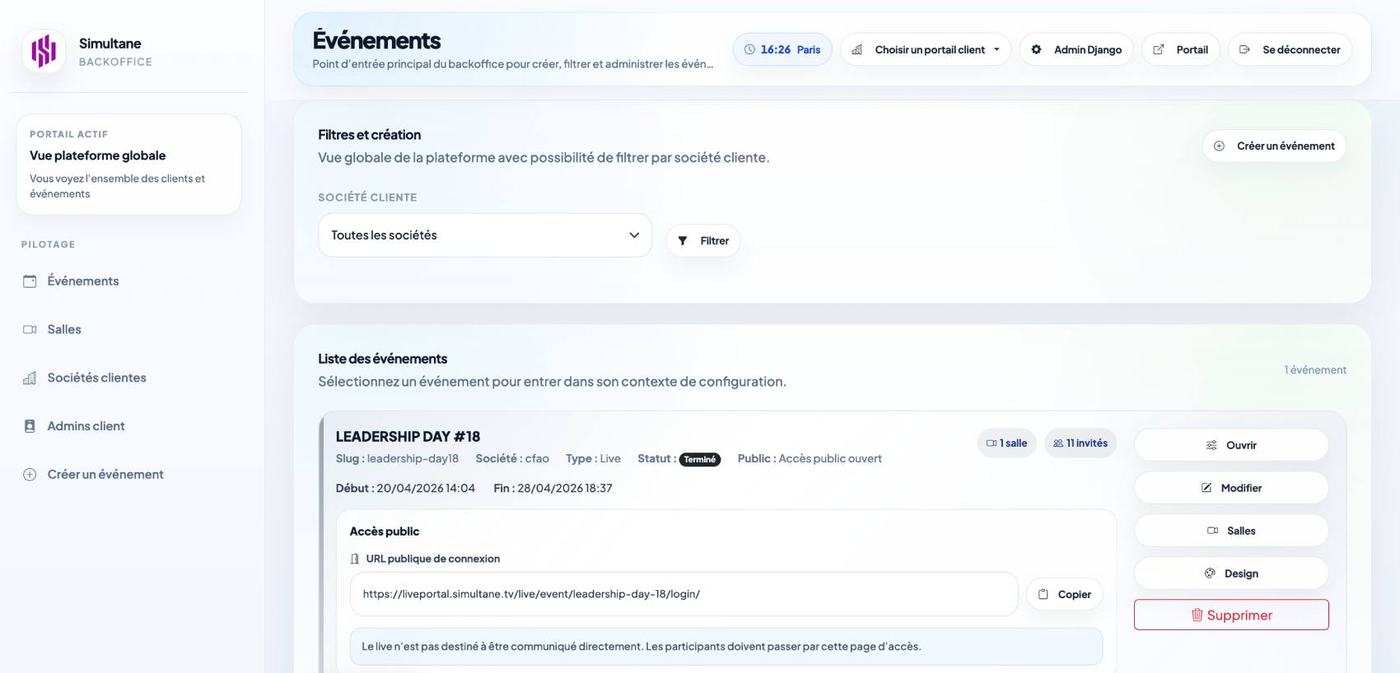This screenshot has width=1400, height=673.
Task: Click the Admins client icon in sidebar
Action: [x=30, y=426]
